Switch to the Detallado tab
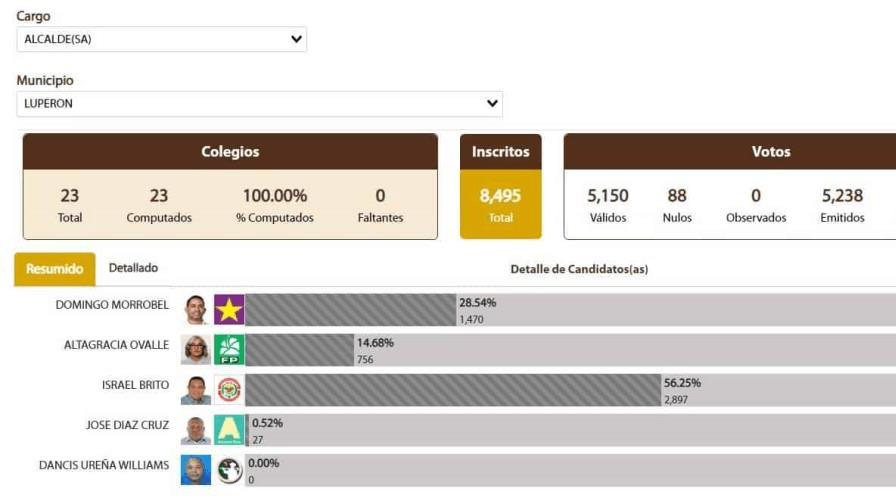 point(133,268)
